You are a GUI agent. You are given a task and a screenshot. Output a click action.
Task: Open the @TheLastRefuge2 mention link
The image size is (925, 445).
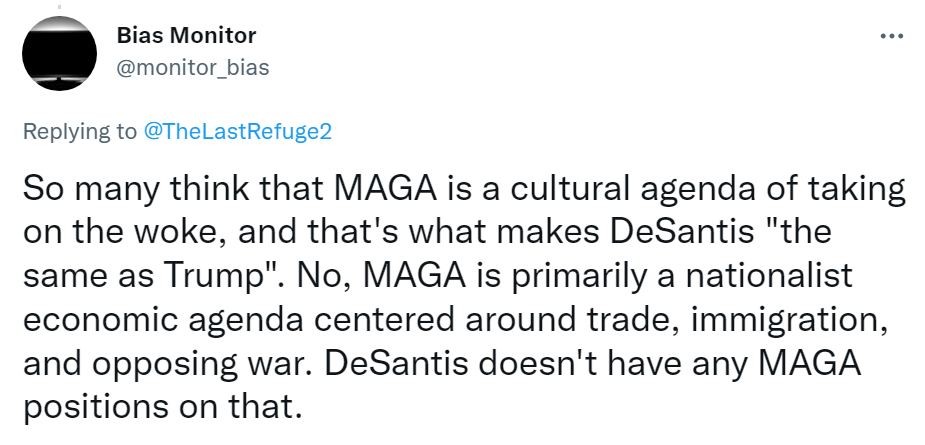pyautogui.click(x=238, y=133)
